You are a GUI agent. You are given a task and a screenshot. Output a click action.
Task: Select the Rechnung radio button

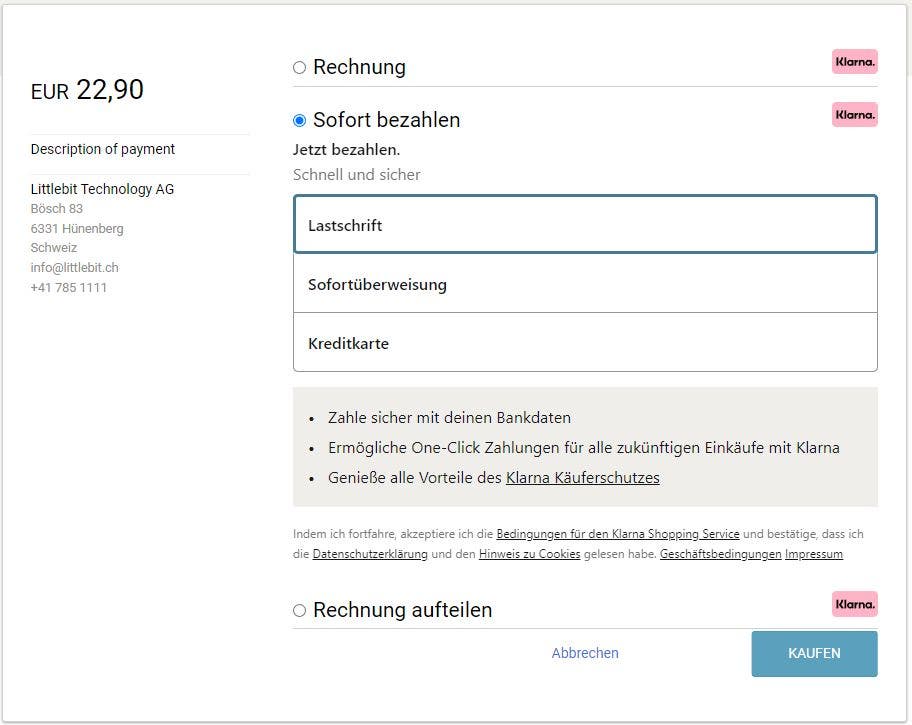[300, 67]
